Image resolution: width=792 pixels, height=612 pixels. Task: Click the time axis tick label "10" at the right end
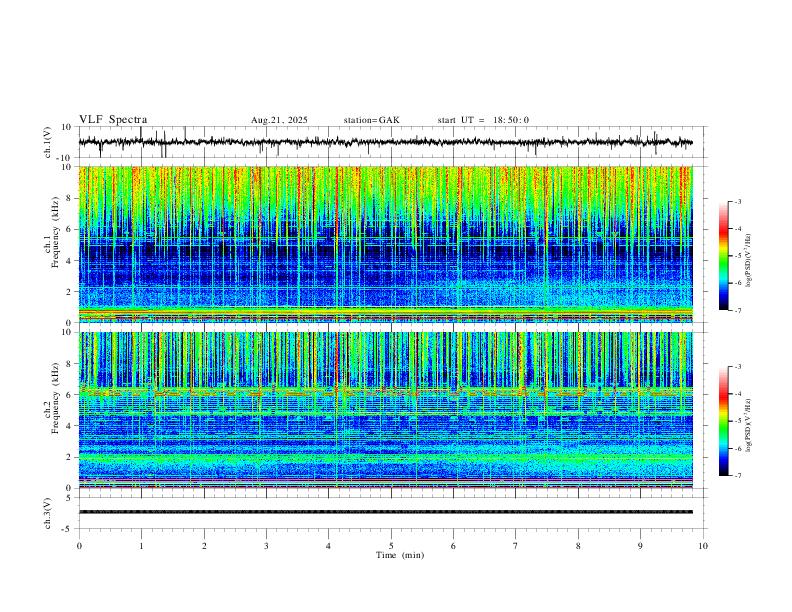coord(703,546)
